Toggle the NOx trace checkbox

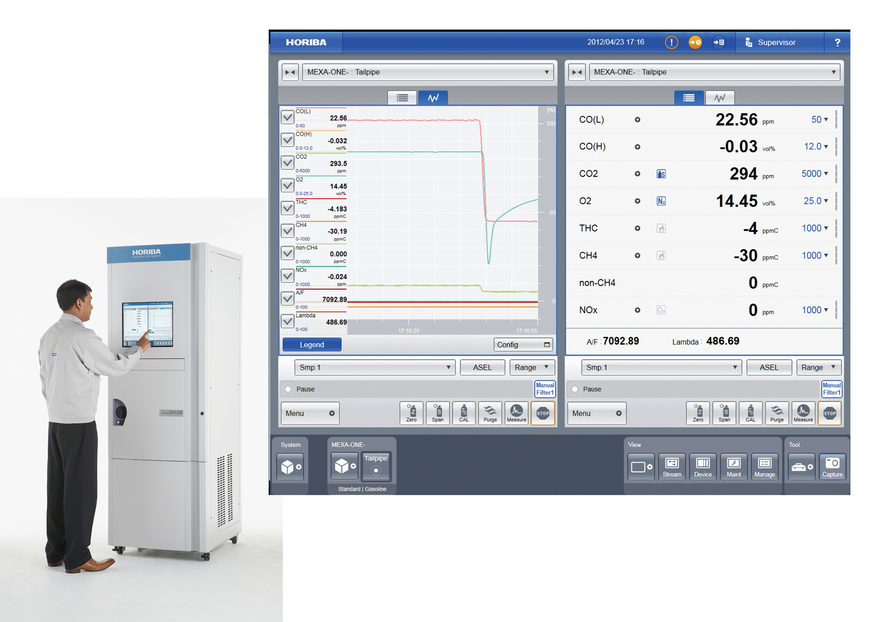[x=287, y=276]
